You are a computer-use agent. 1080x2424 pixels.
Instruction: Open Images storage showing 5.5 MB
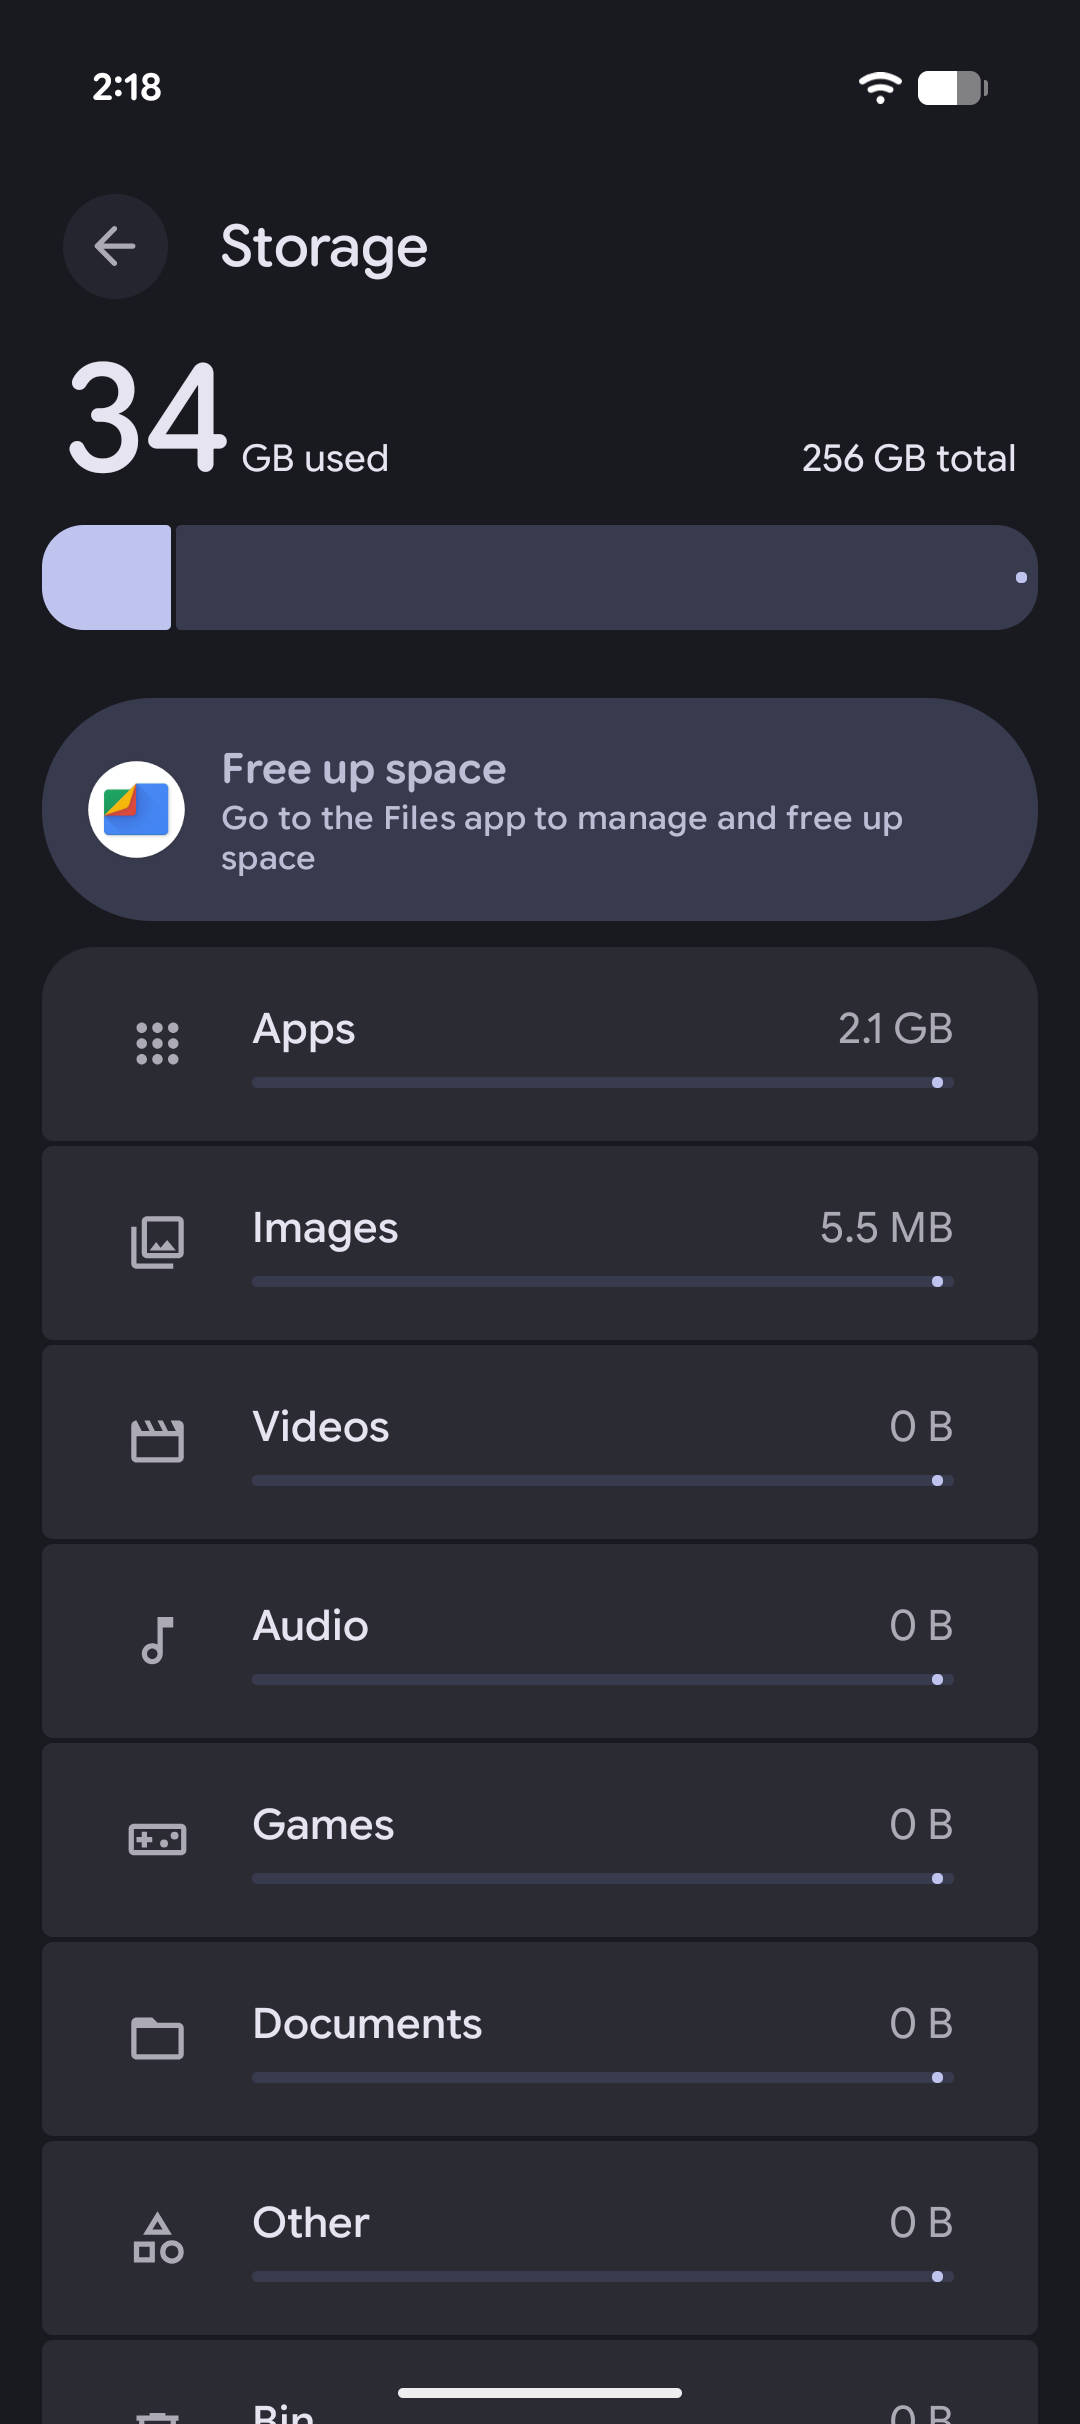click(x=540, y=1243)
